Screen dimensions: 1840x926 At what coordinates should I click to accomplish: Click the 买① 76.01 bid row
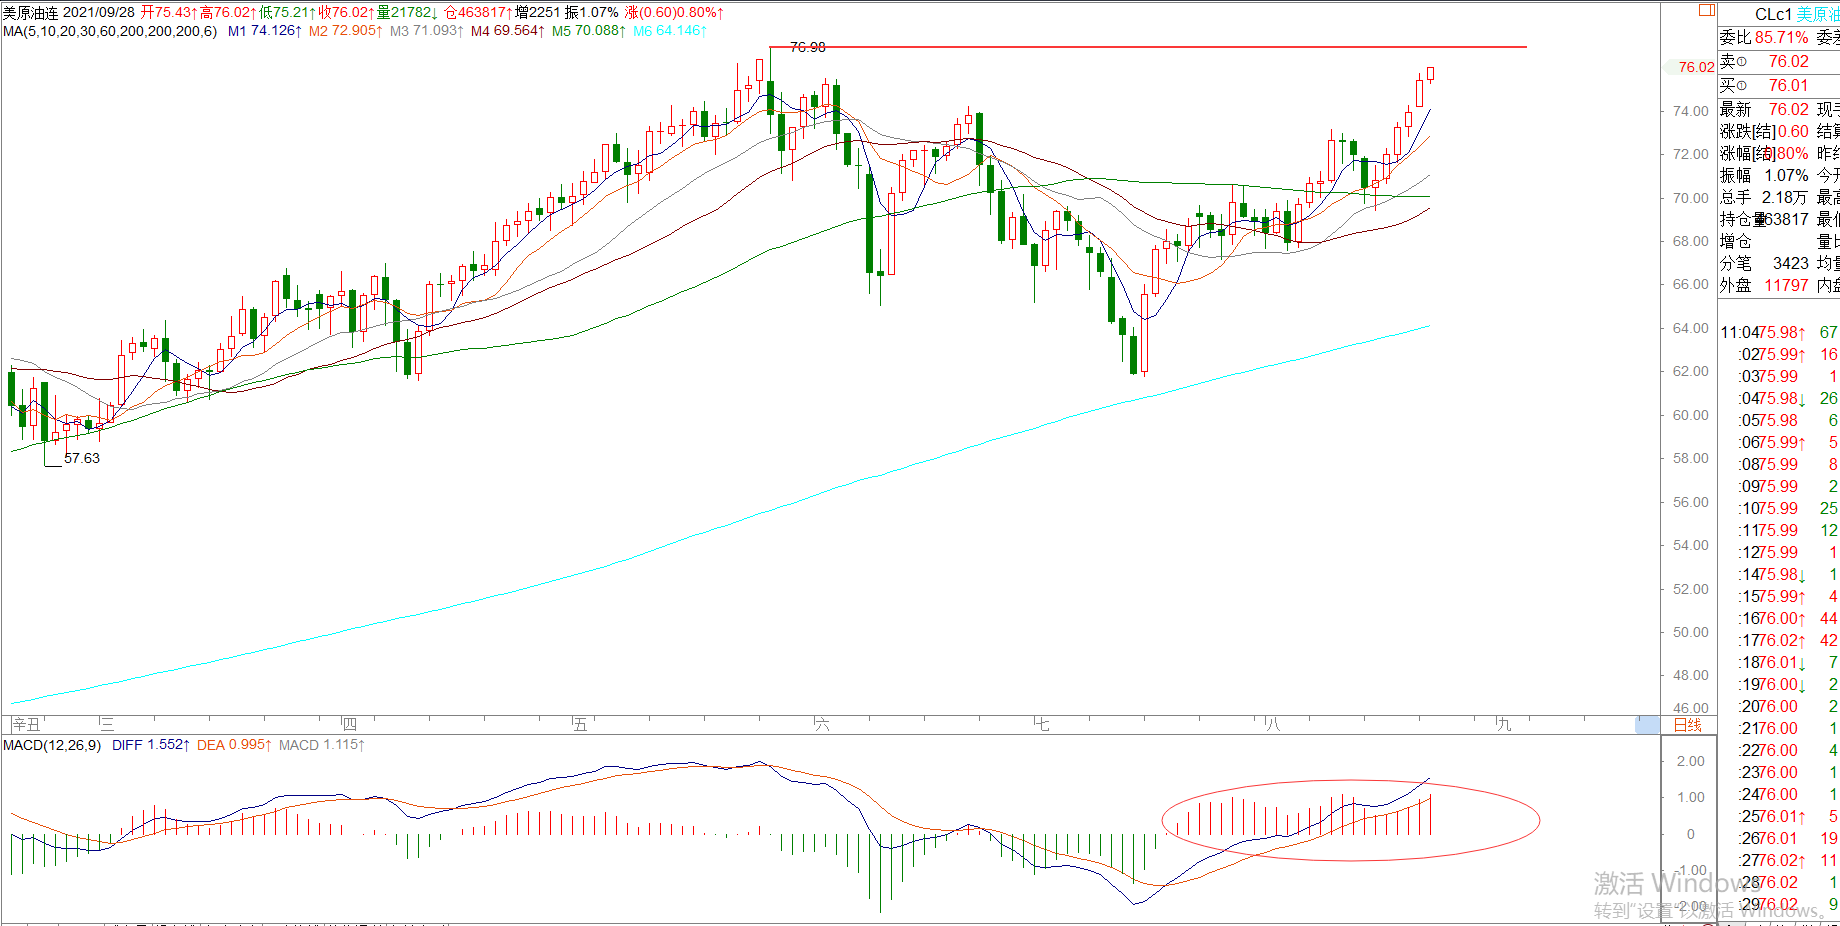(1764, 86)
